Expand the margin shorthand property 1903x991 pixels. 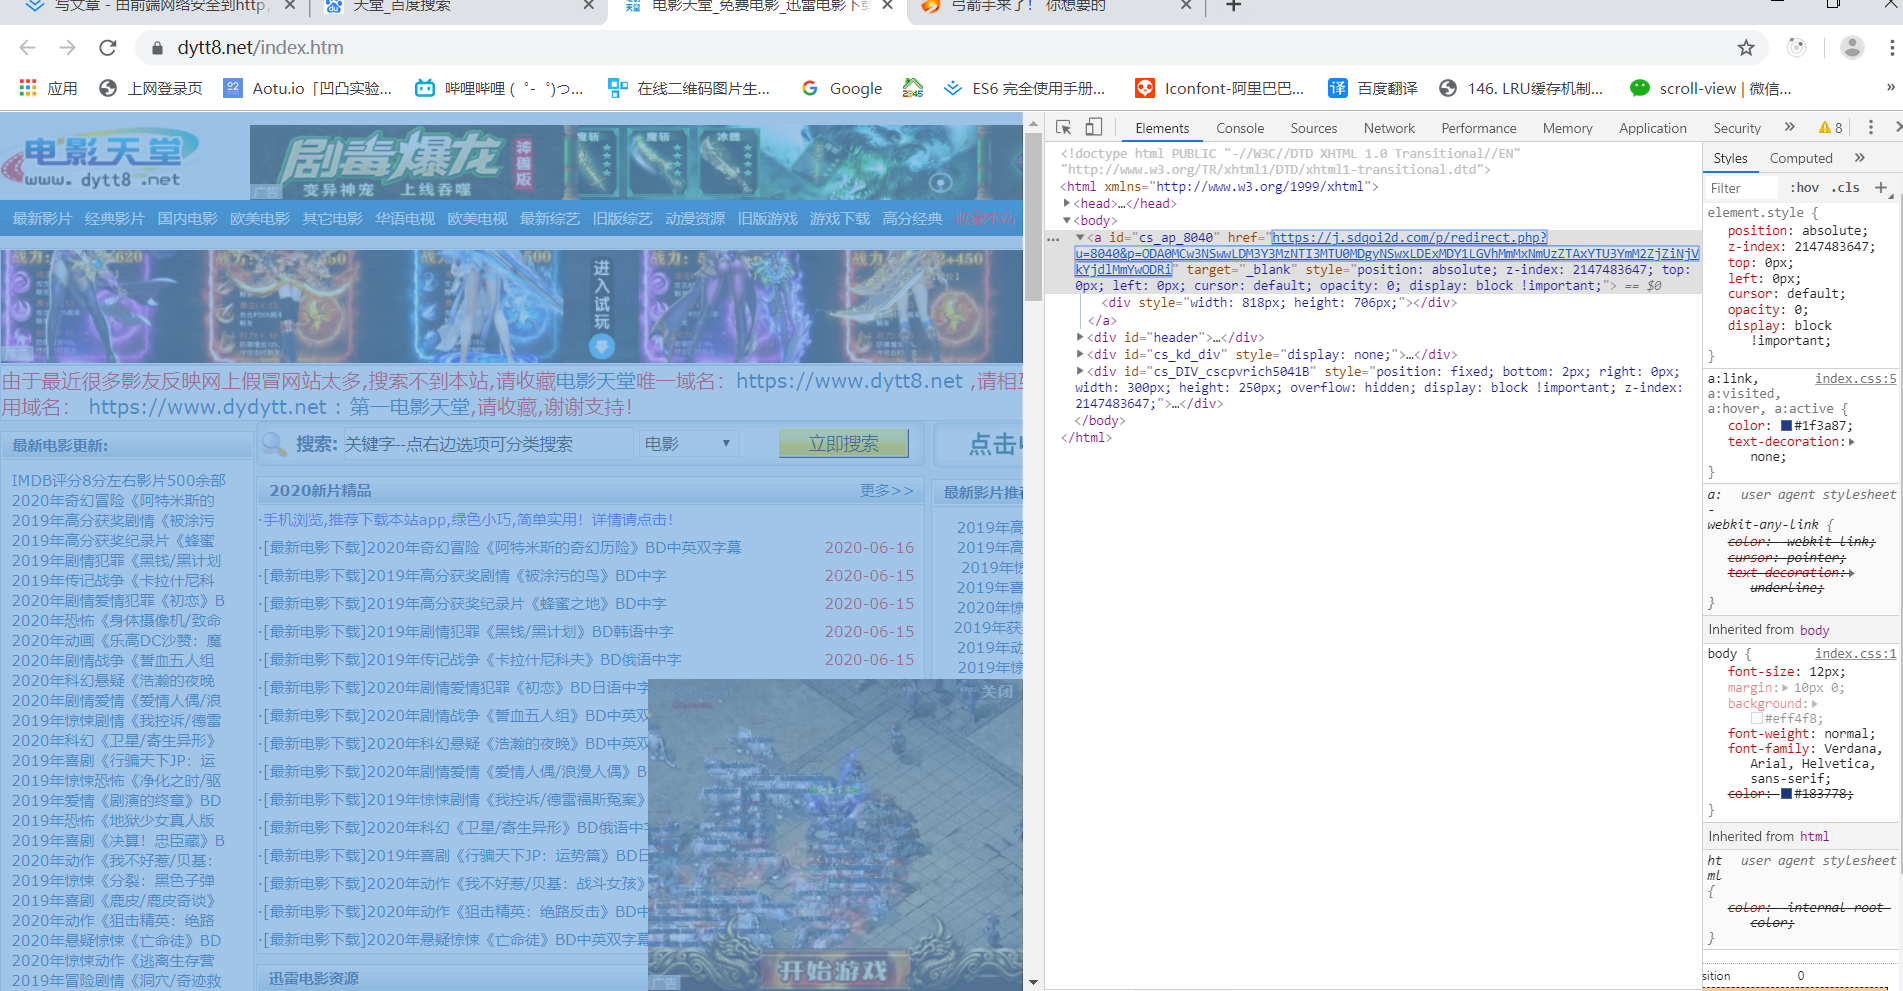(1785, 688)
